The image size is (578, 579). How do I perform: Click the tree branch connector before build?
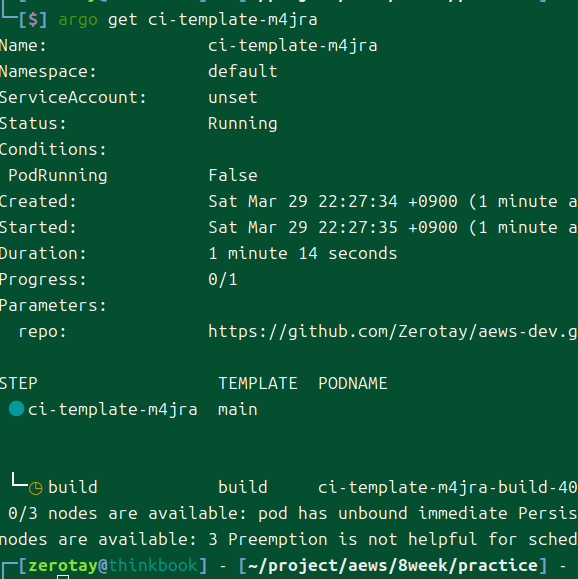pos(19,479)
